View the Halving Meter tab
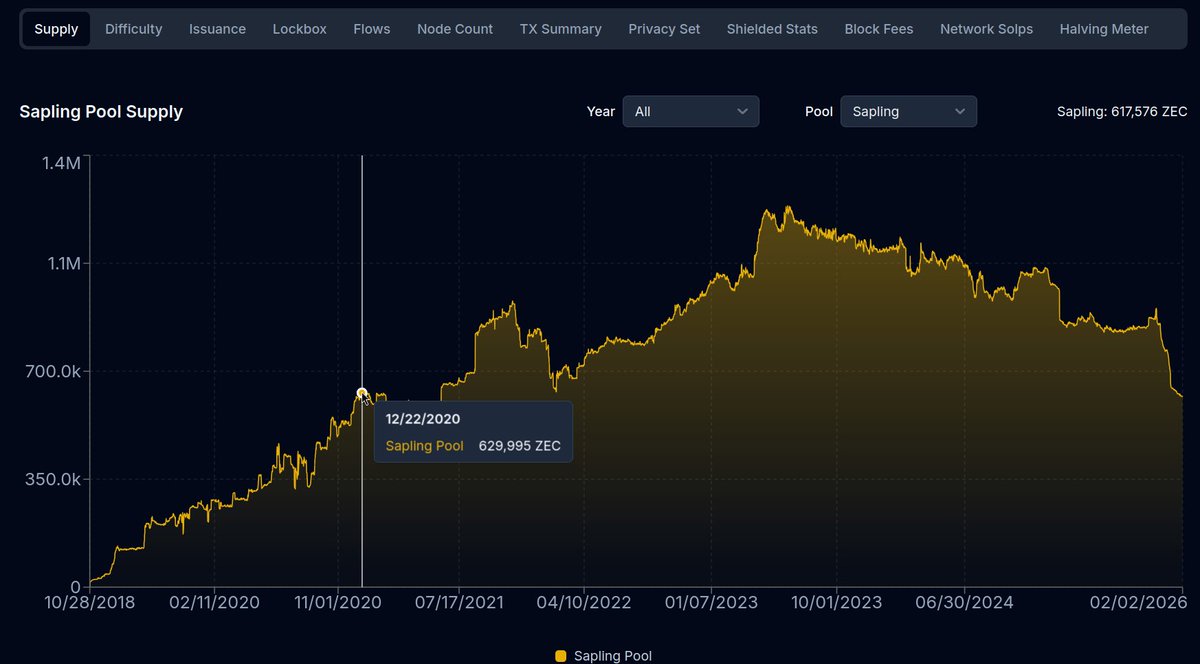The image size is (1200, 664). coord(1104,29)
